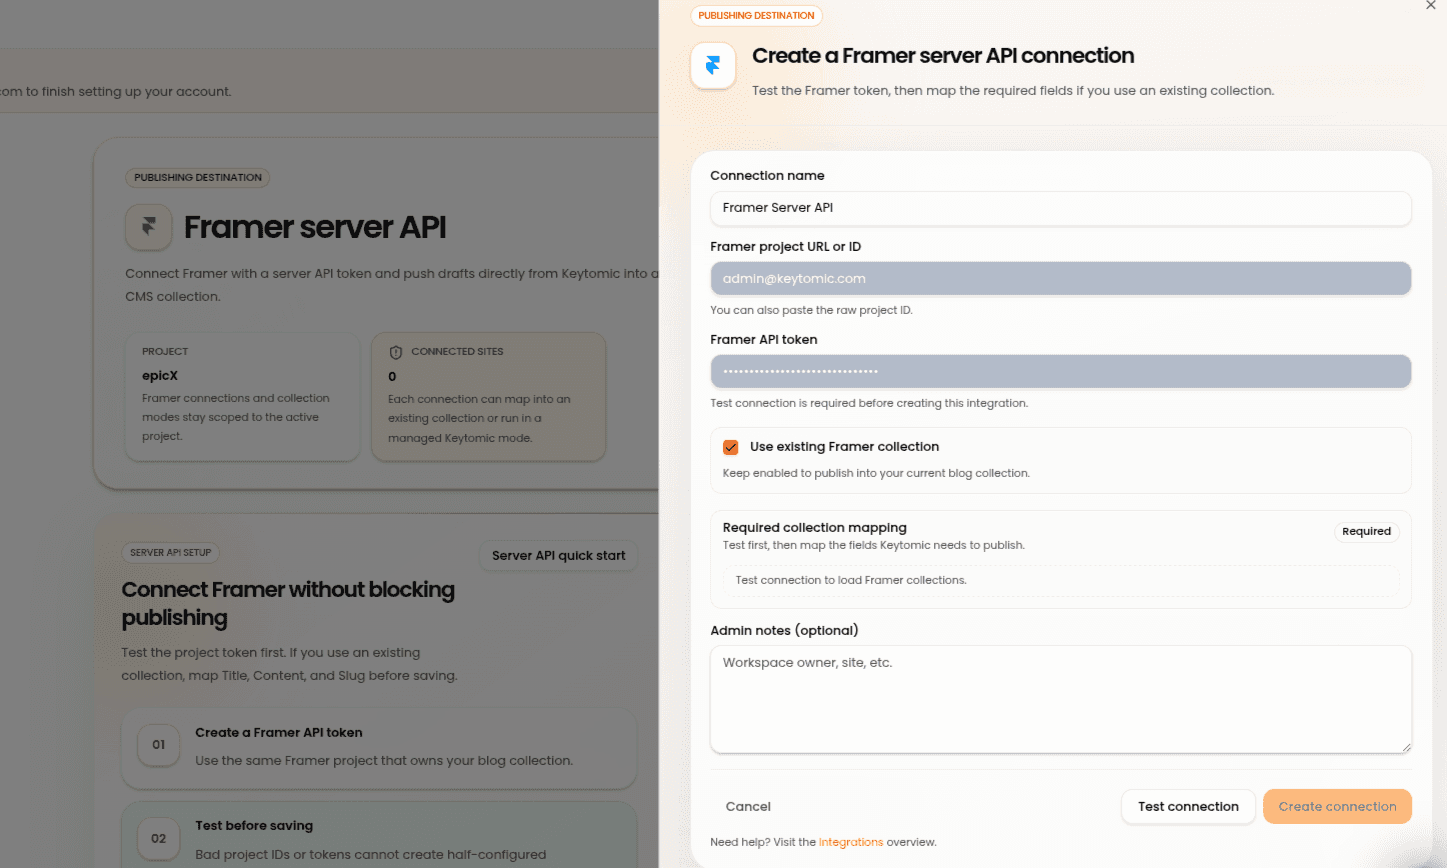Image resolution: width=1447 pixels, height=868 pixels.
Task: Open Server API quick start
Action: click(558, 556)
